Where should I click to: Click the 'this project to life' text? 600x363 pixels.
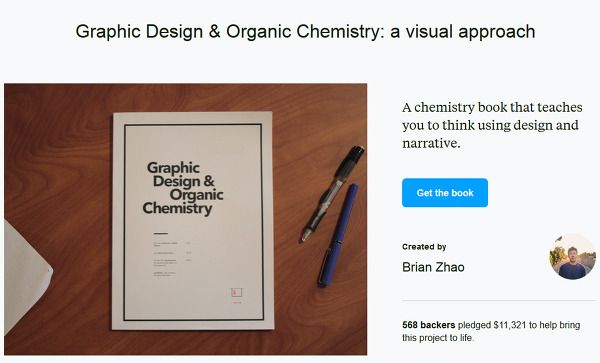[438, 338]
